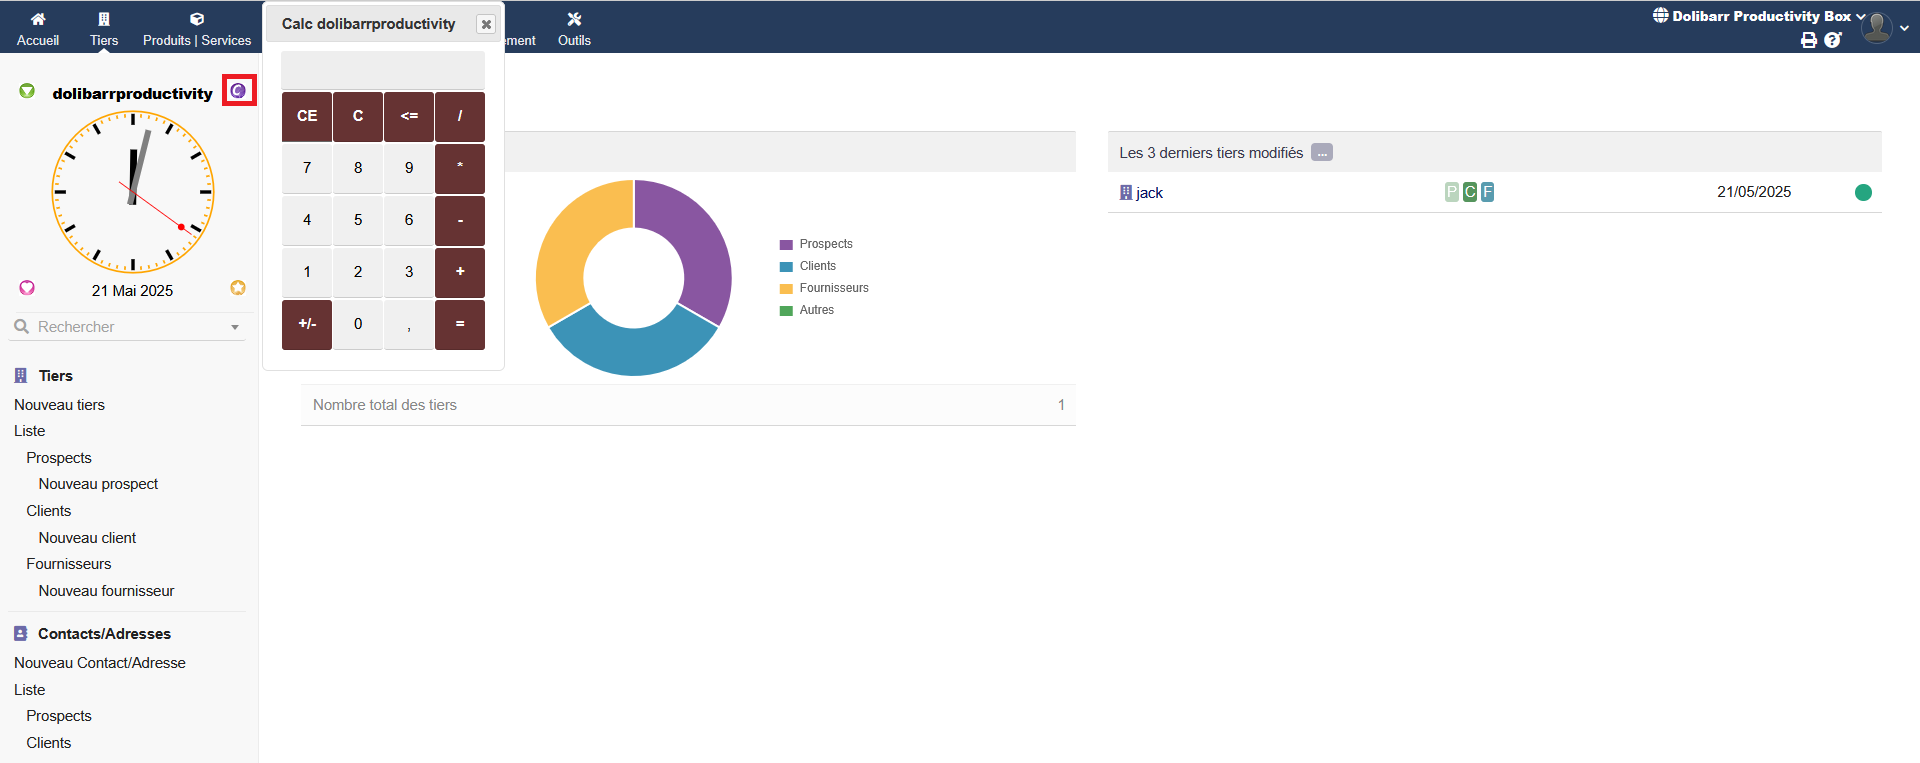This screenshot has height=763, width=1920.
Task: Open the Outils tools menu
Action: tap(574, 28)
